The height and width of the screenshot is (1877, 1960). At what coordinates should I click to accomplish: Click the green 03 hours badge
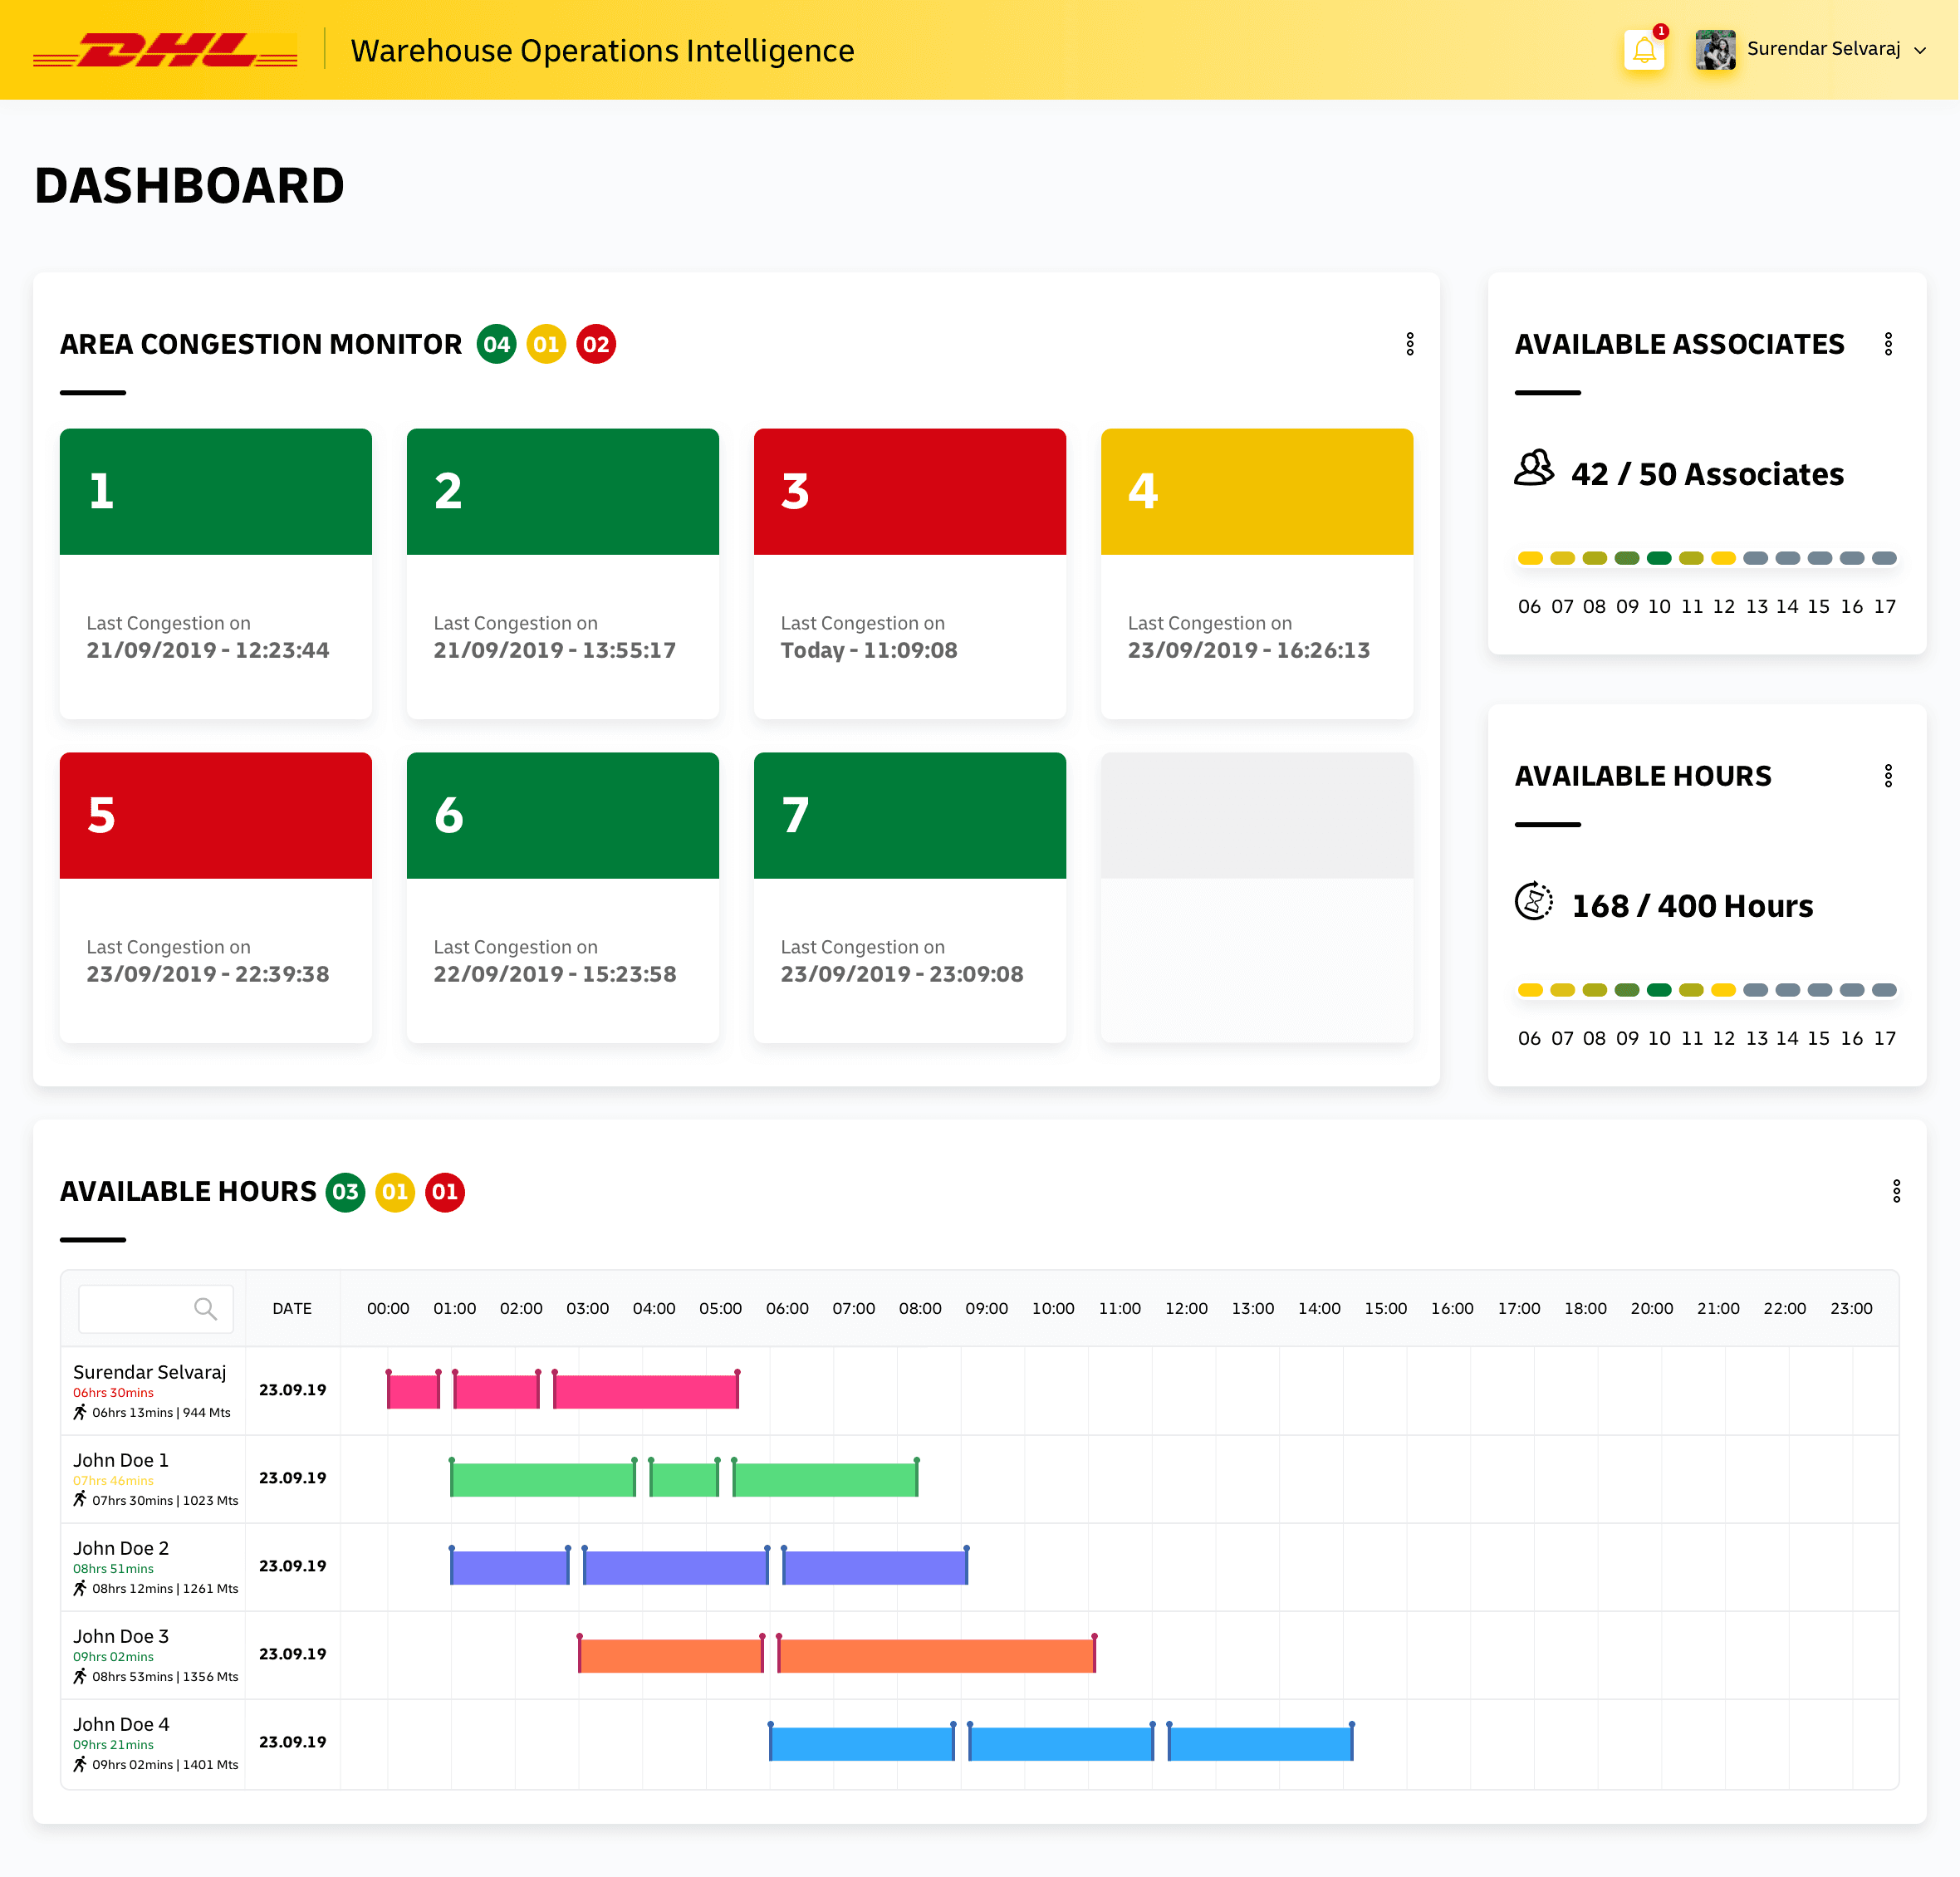point(345,1192)
